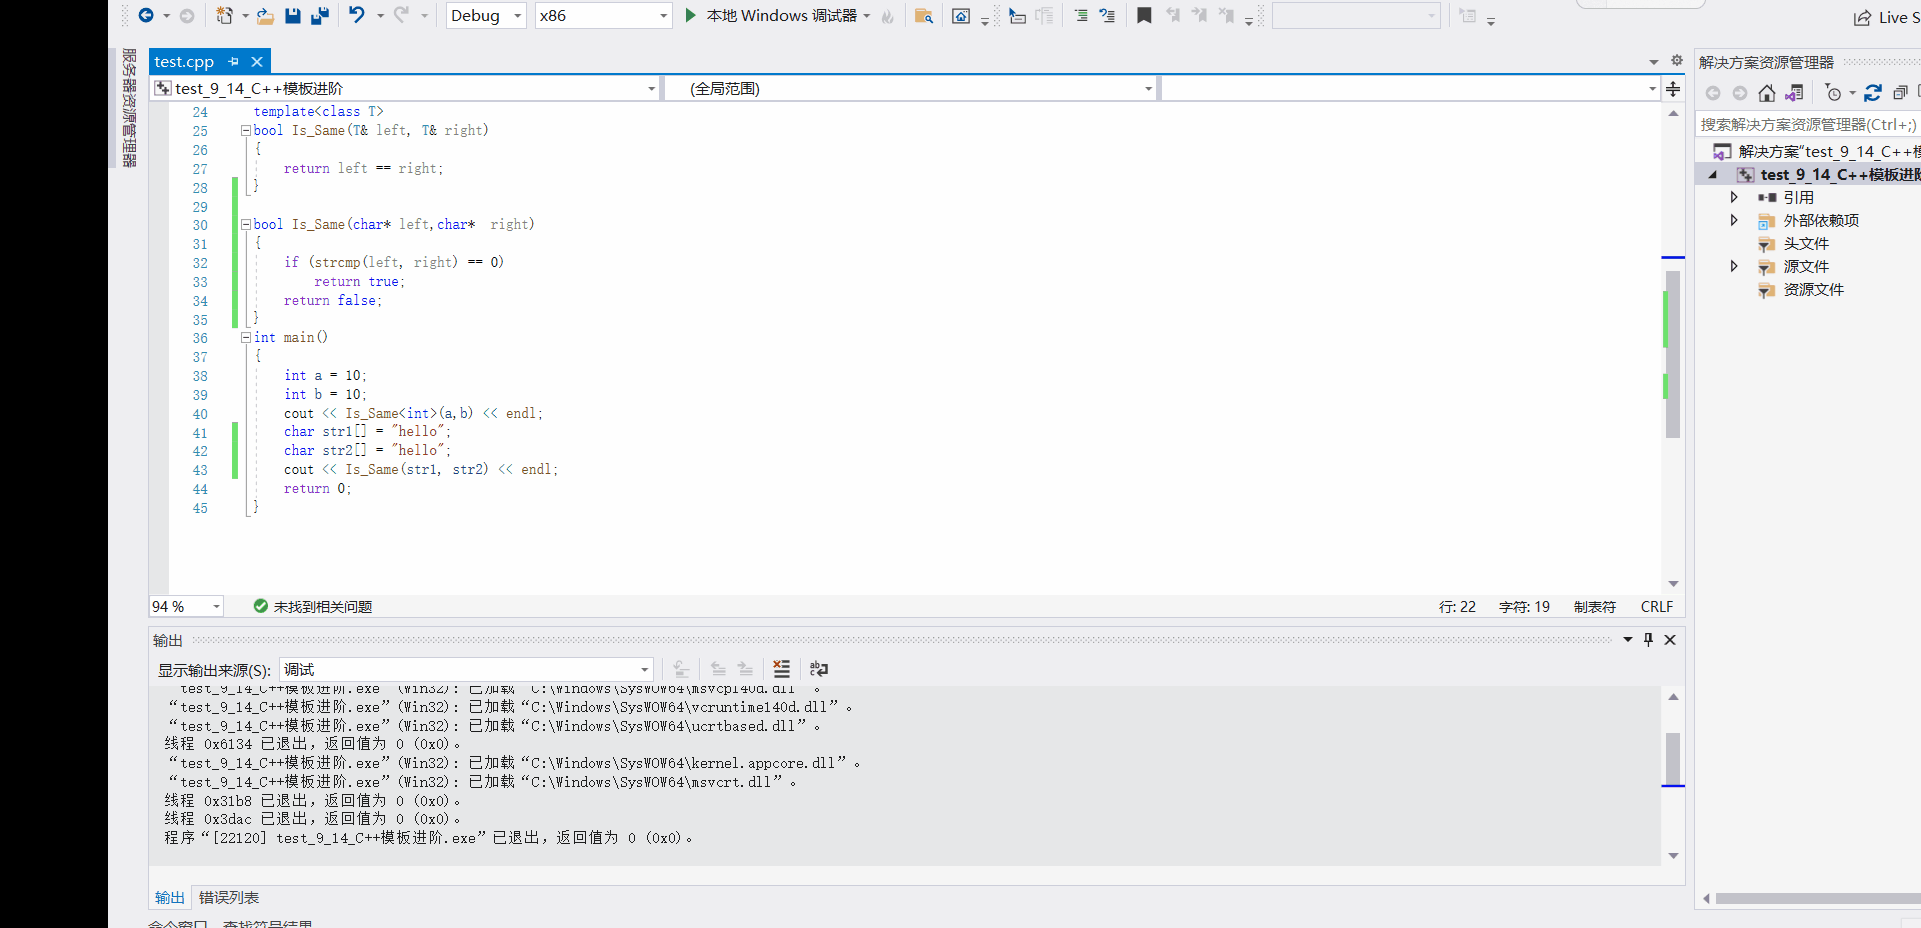This screenshot has width=1921, height=928.
Task: Click the toolbar icon left of overflow arrow
Action: [x=961, y=15]
